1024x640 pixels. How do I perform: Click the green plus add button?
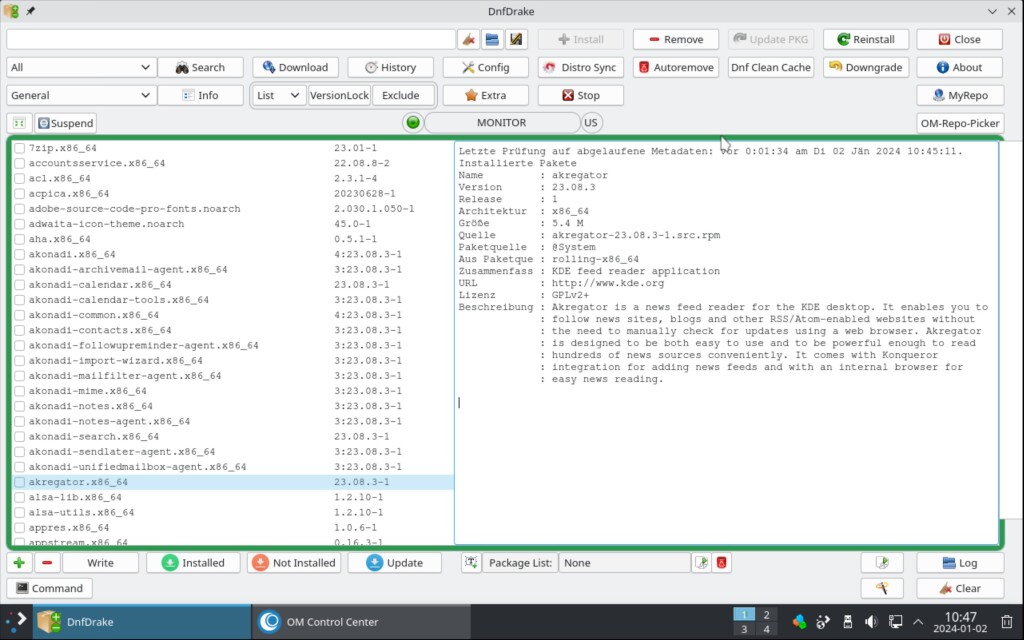pyautogui.click(x=19, y=563)
